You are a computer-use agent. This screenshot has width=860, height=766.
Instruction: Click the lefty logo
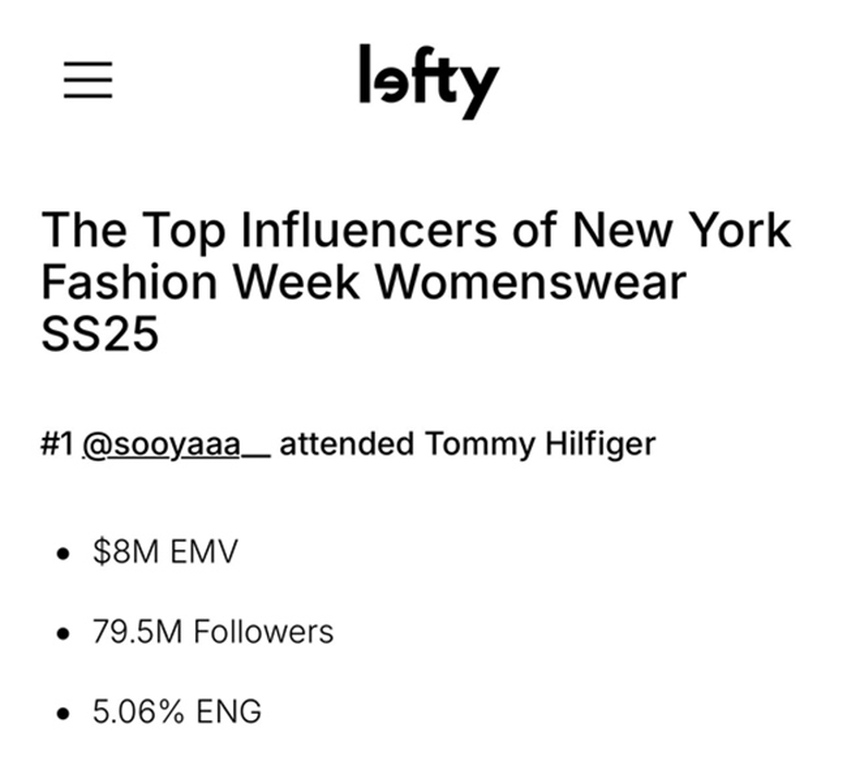tap(428, 78)
